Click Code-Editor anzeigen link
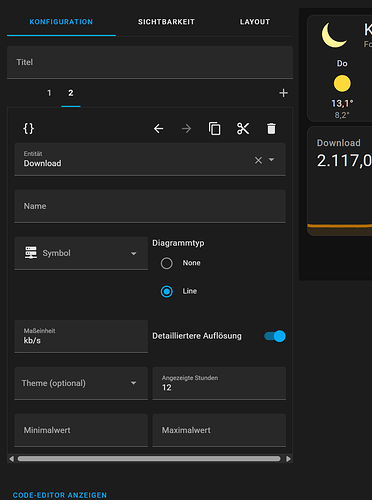Screen dimensions: 372x500 coord(60,495)
